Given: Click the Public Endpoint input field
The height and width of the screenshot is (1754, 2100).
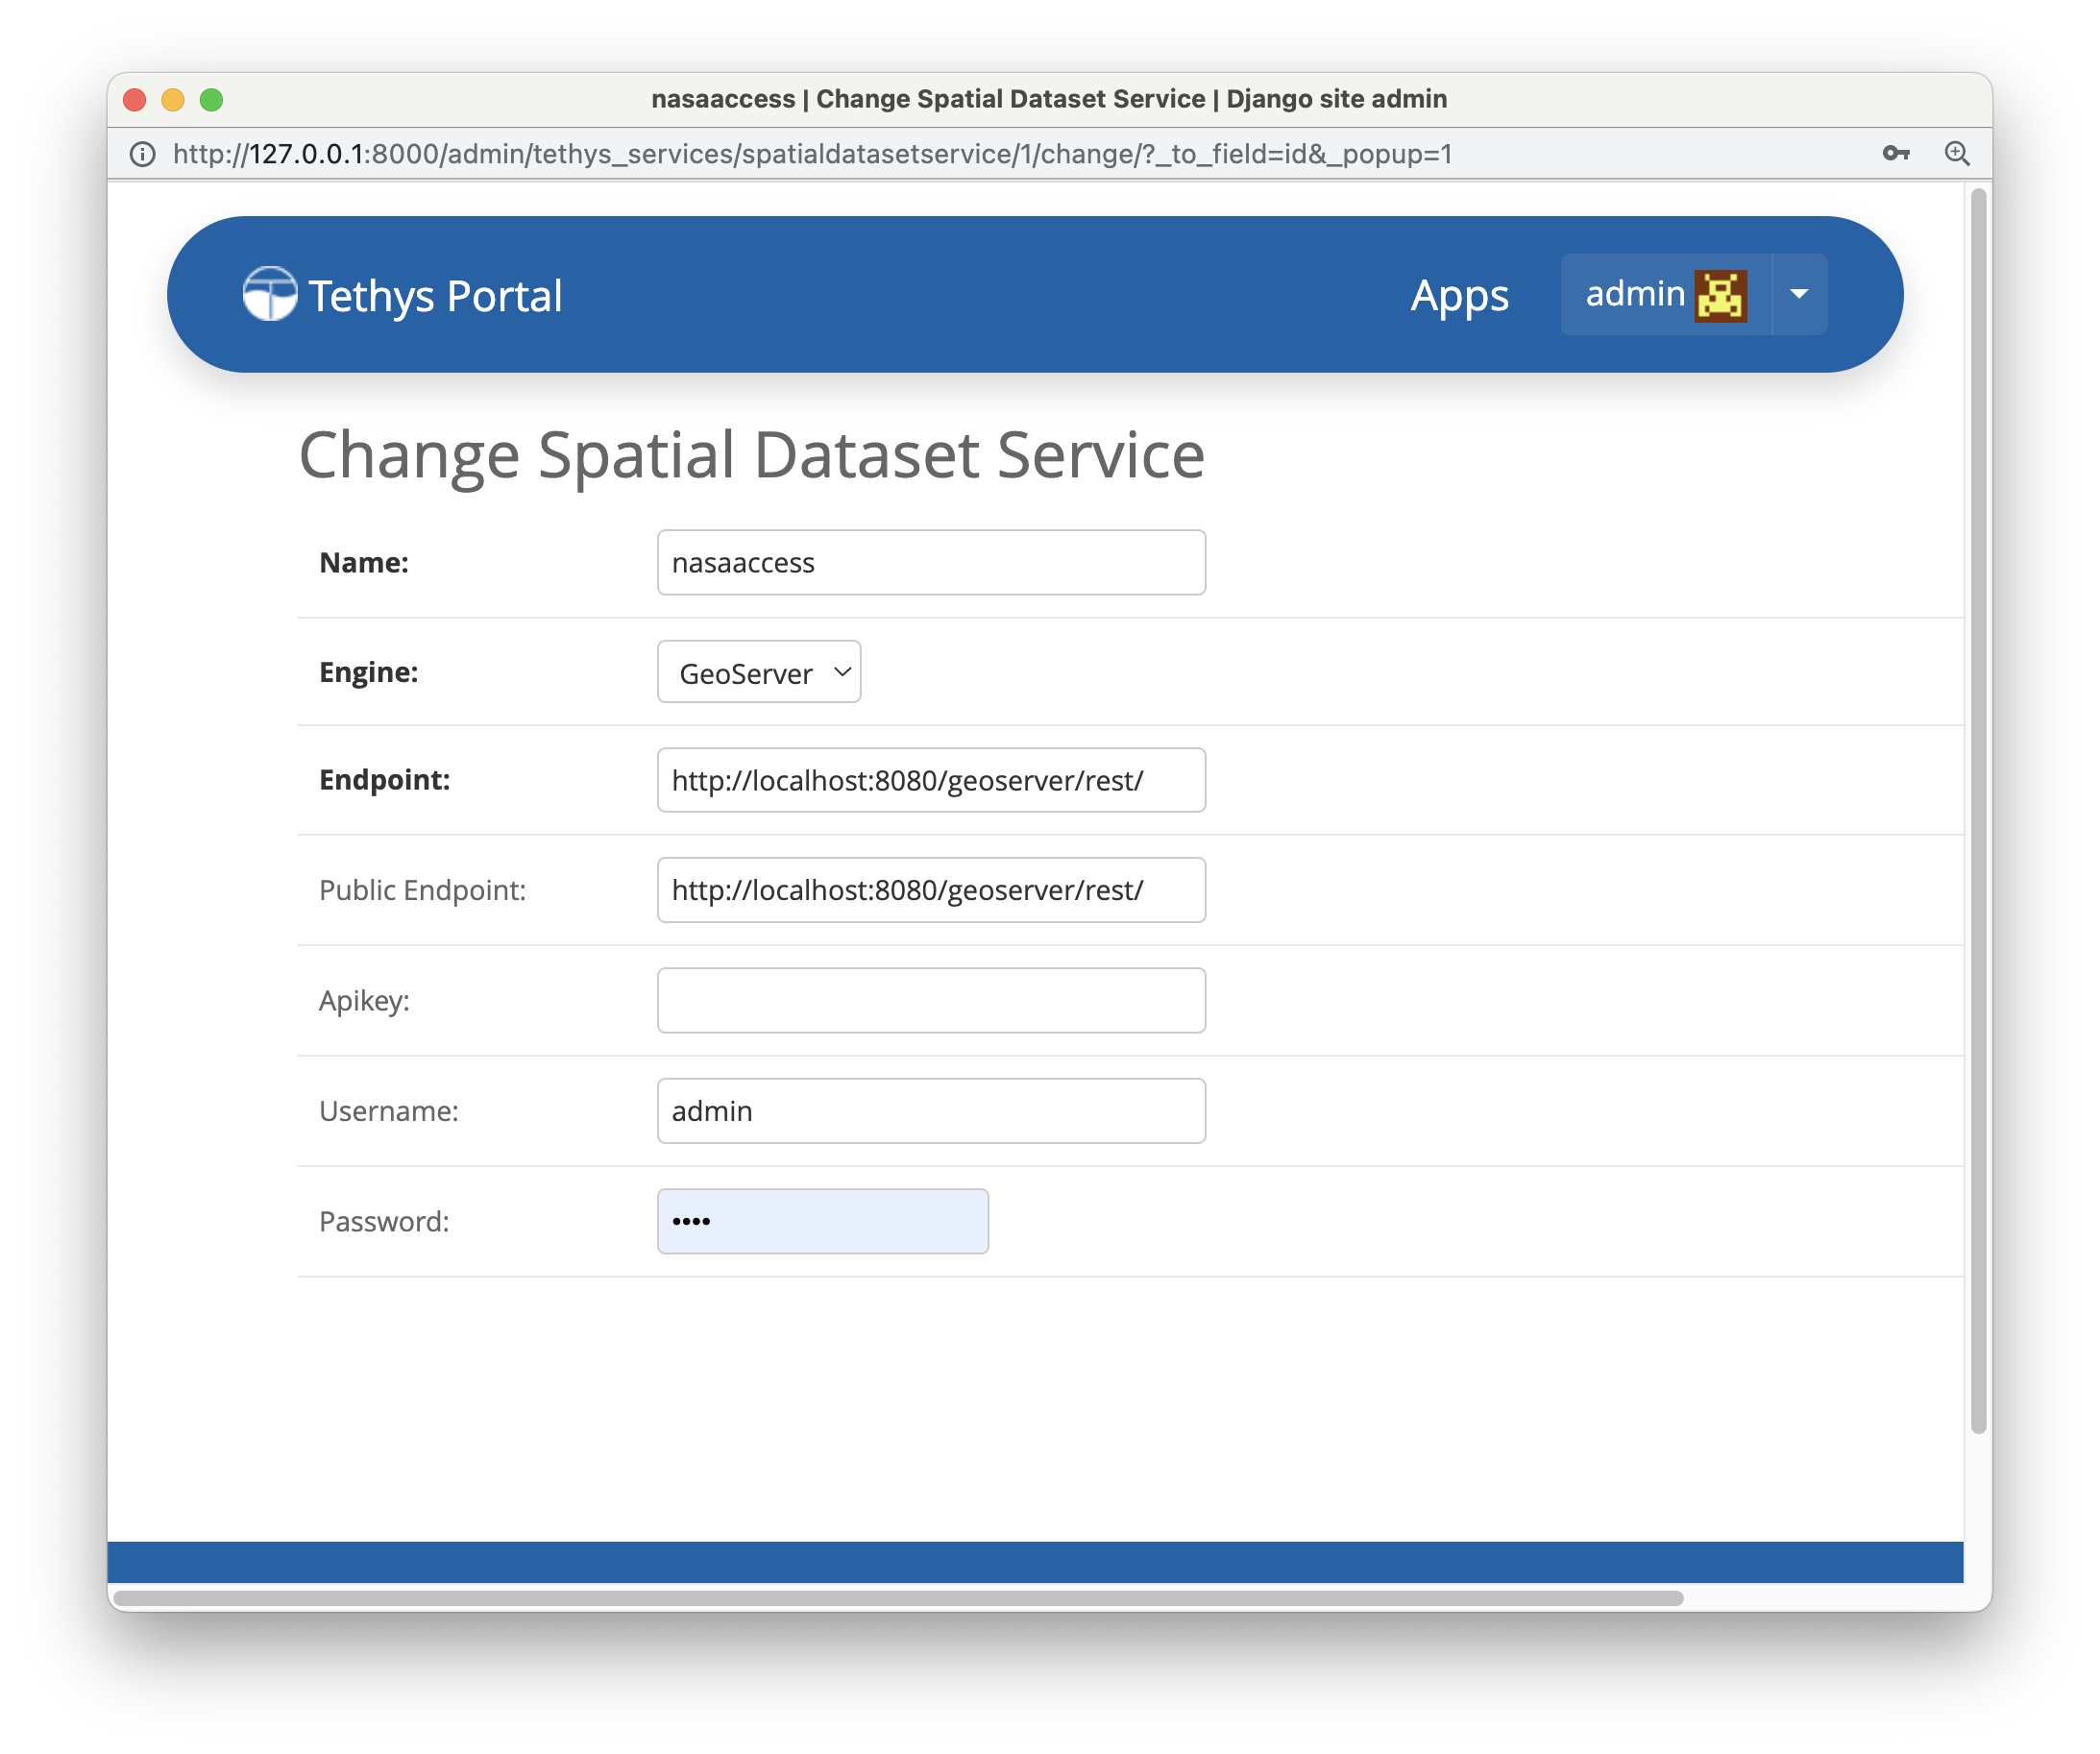Looking at the screenshot, I should 931,890.
